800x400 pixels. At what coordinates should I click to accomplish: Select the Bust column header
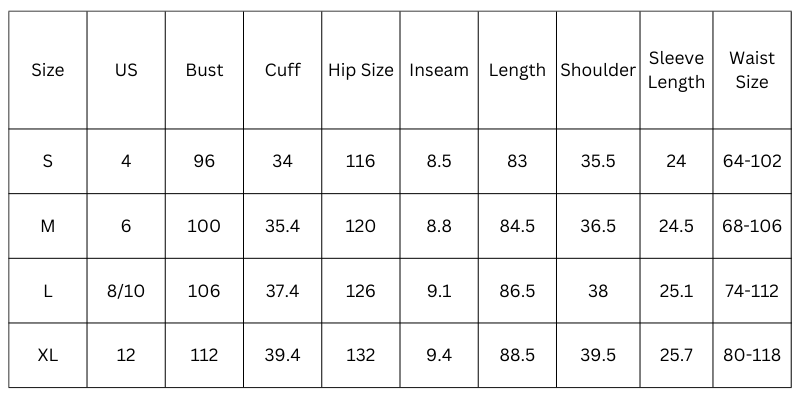click(204, 70)
